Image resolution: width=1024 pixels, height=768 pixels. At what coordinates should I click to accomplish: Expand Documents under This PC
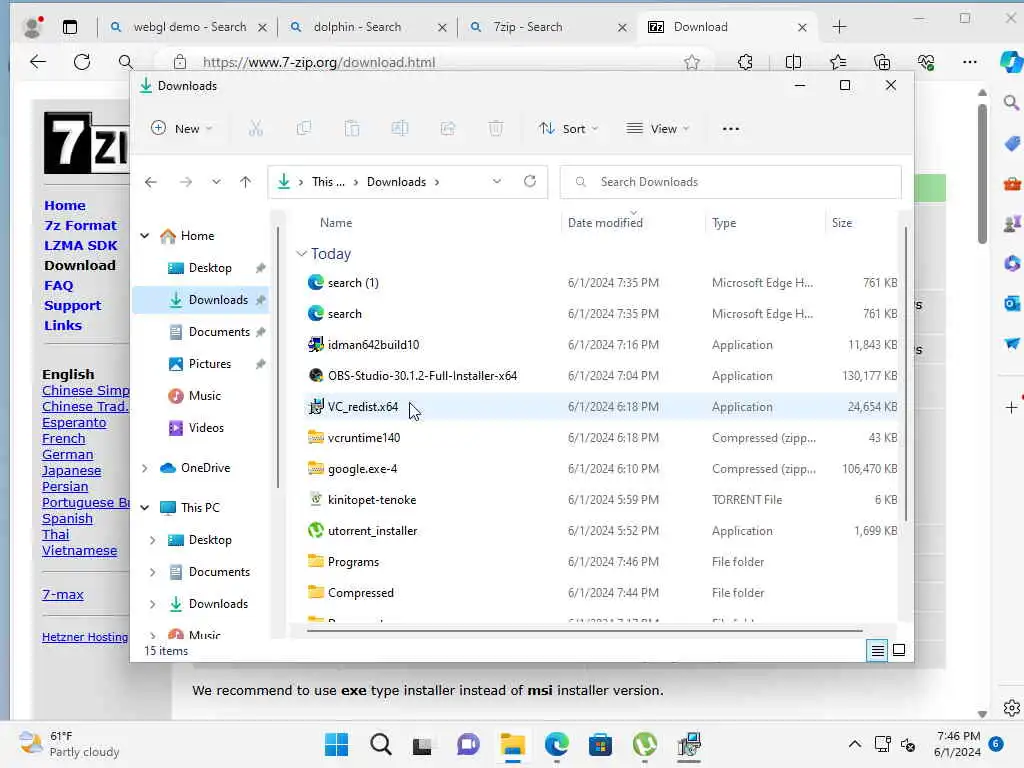tap(152, 572)
